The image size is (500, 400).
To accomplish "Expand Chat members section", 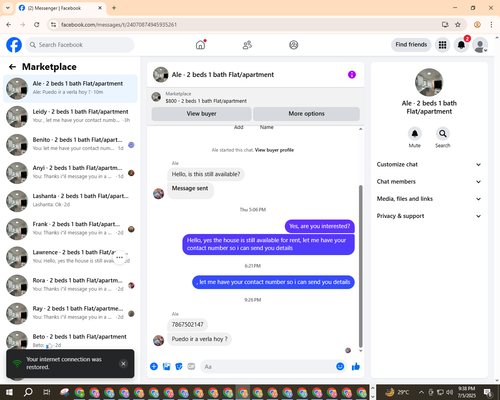I will pyautogui.click(x=429, y=182).
